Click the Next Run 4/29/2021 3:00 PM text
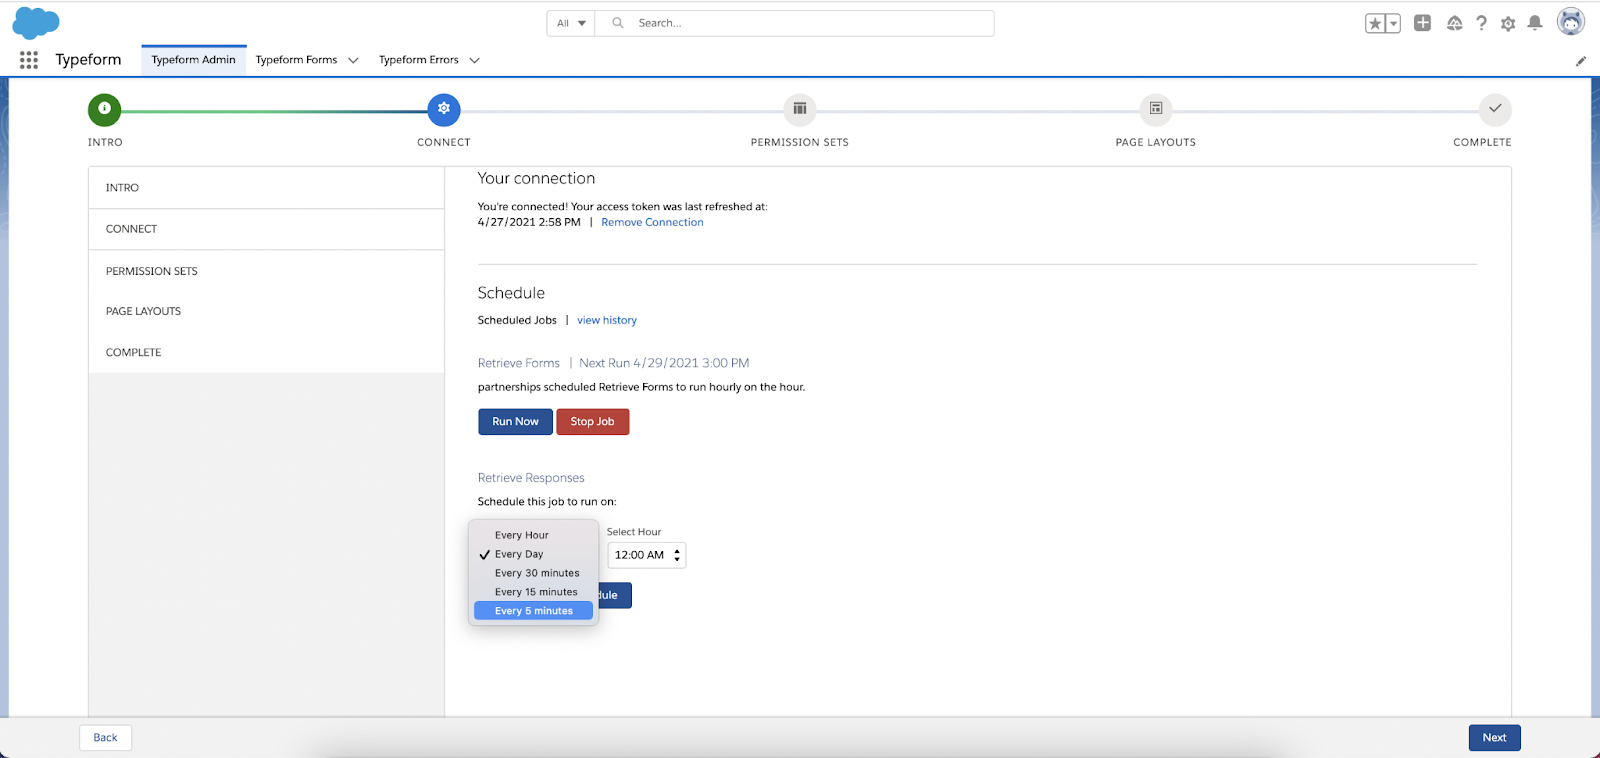 click(664, 363)
